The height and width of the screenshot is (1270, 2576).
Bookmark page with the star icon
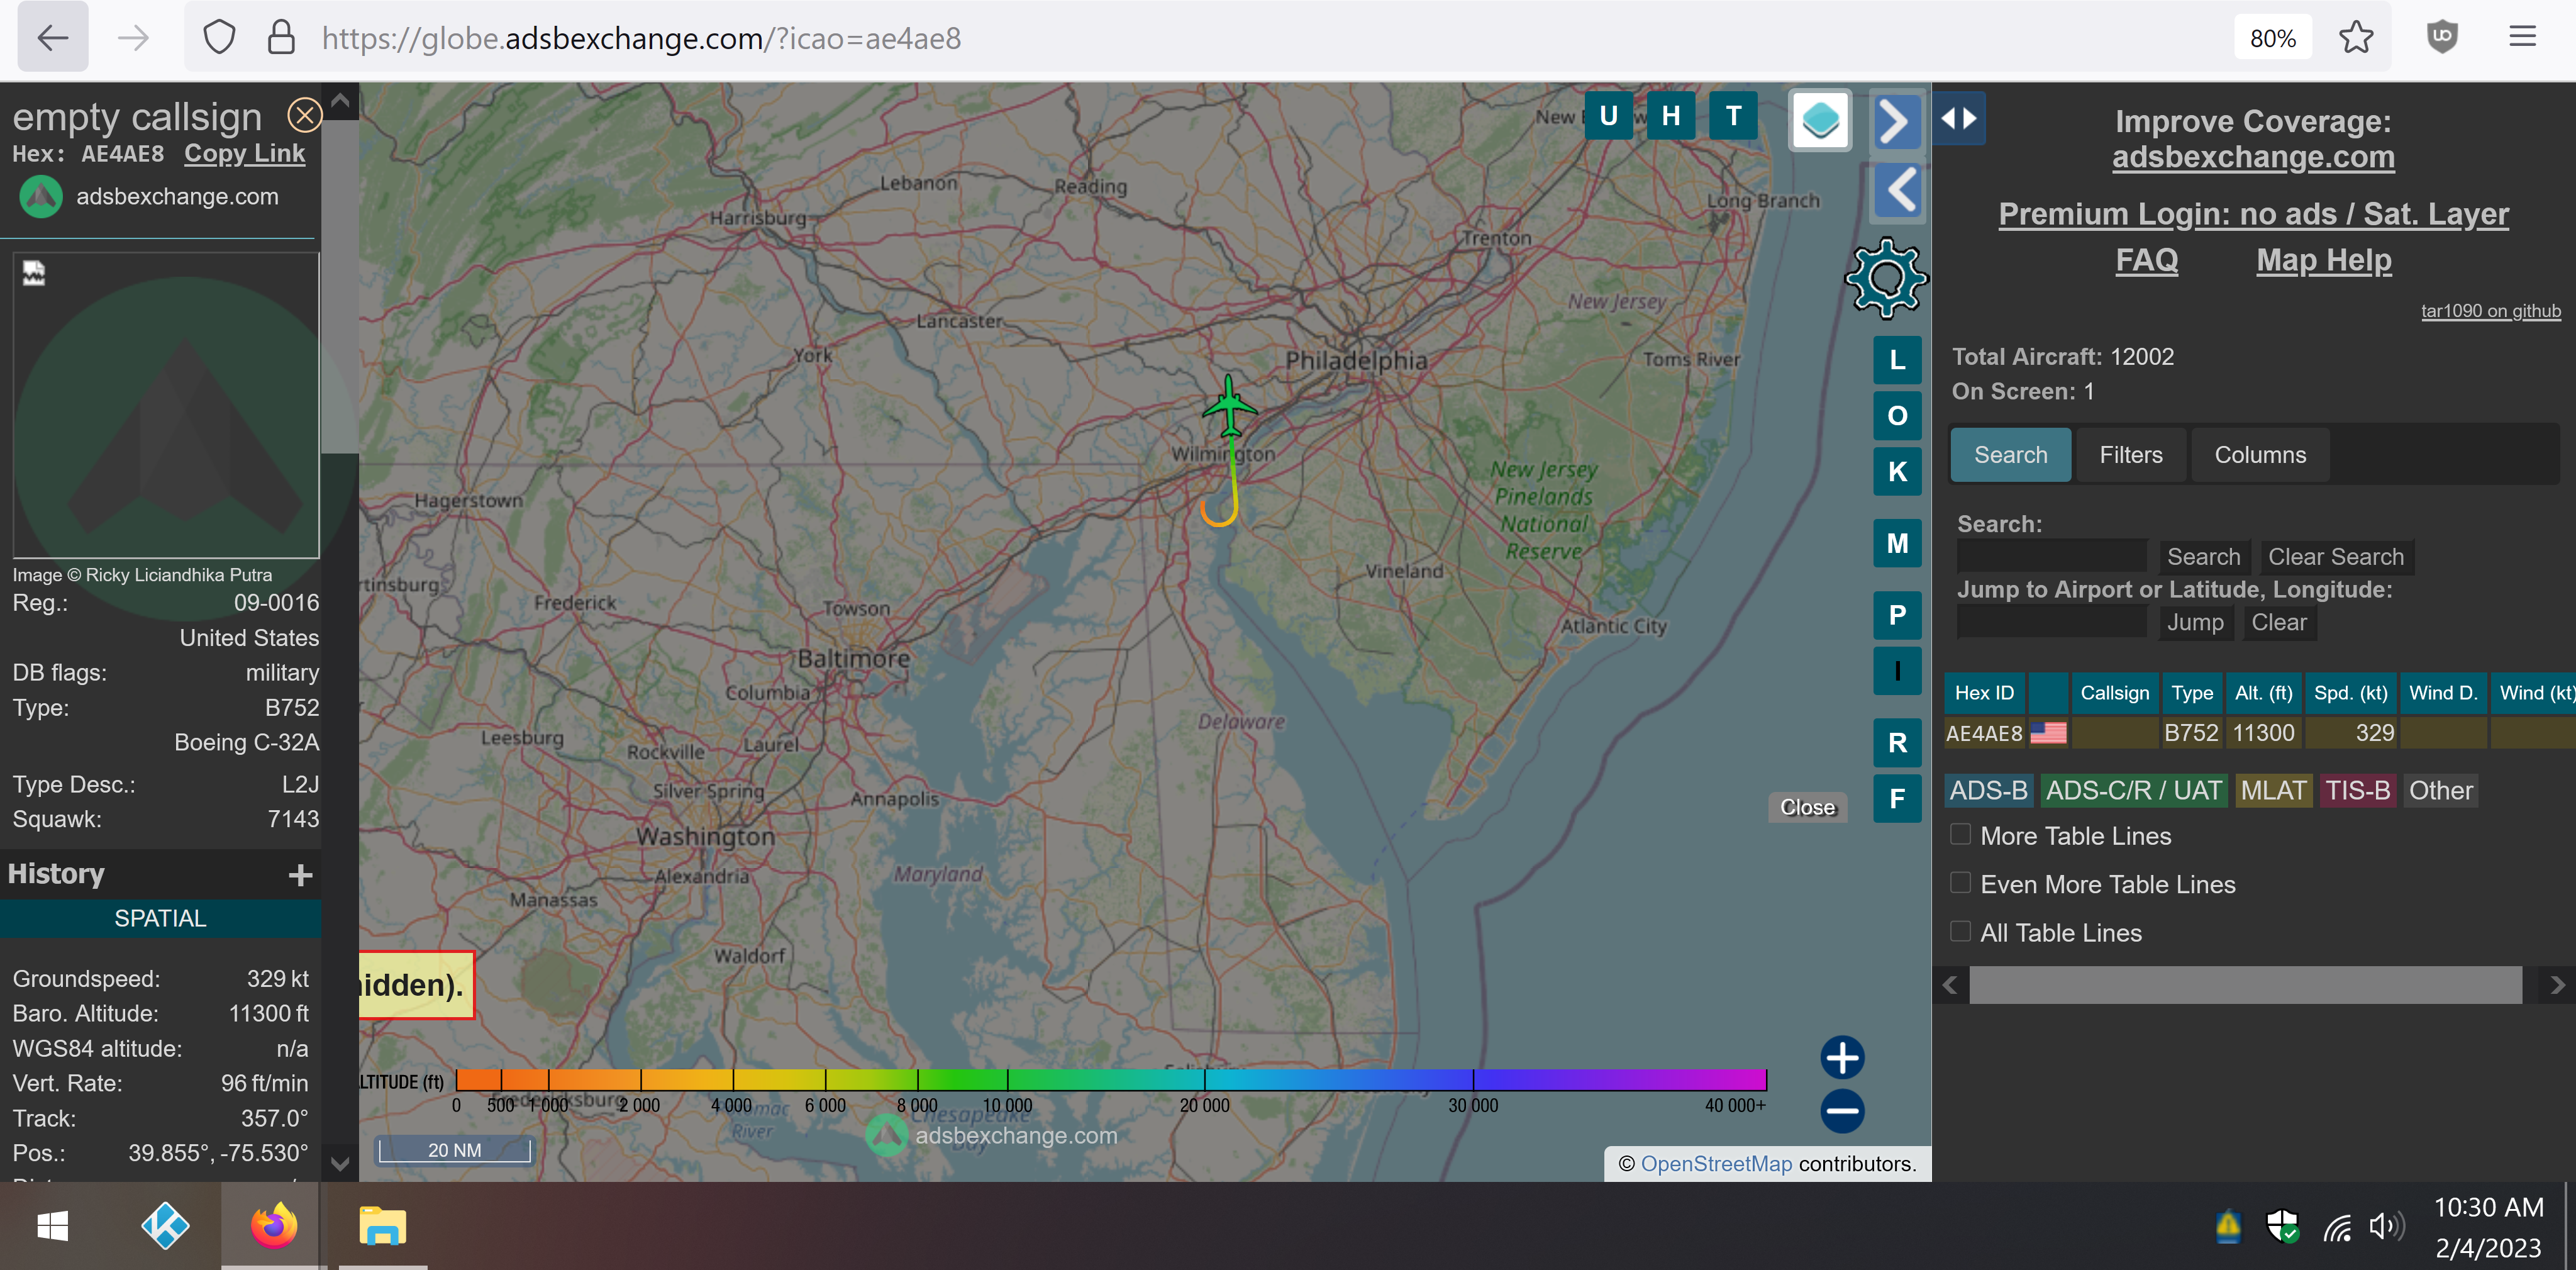point(2356,38)
